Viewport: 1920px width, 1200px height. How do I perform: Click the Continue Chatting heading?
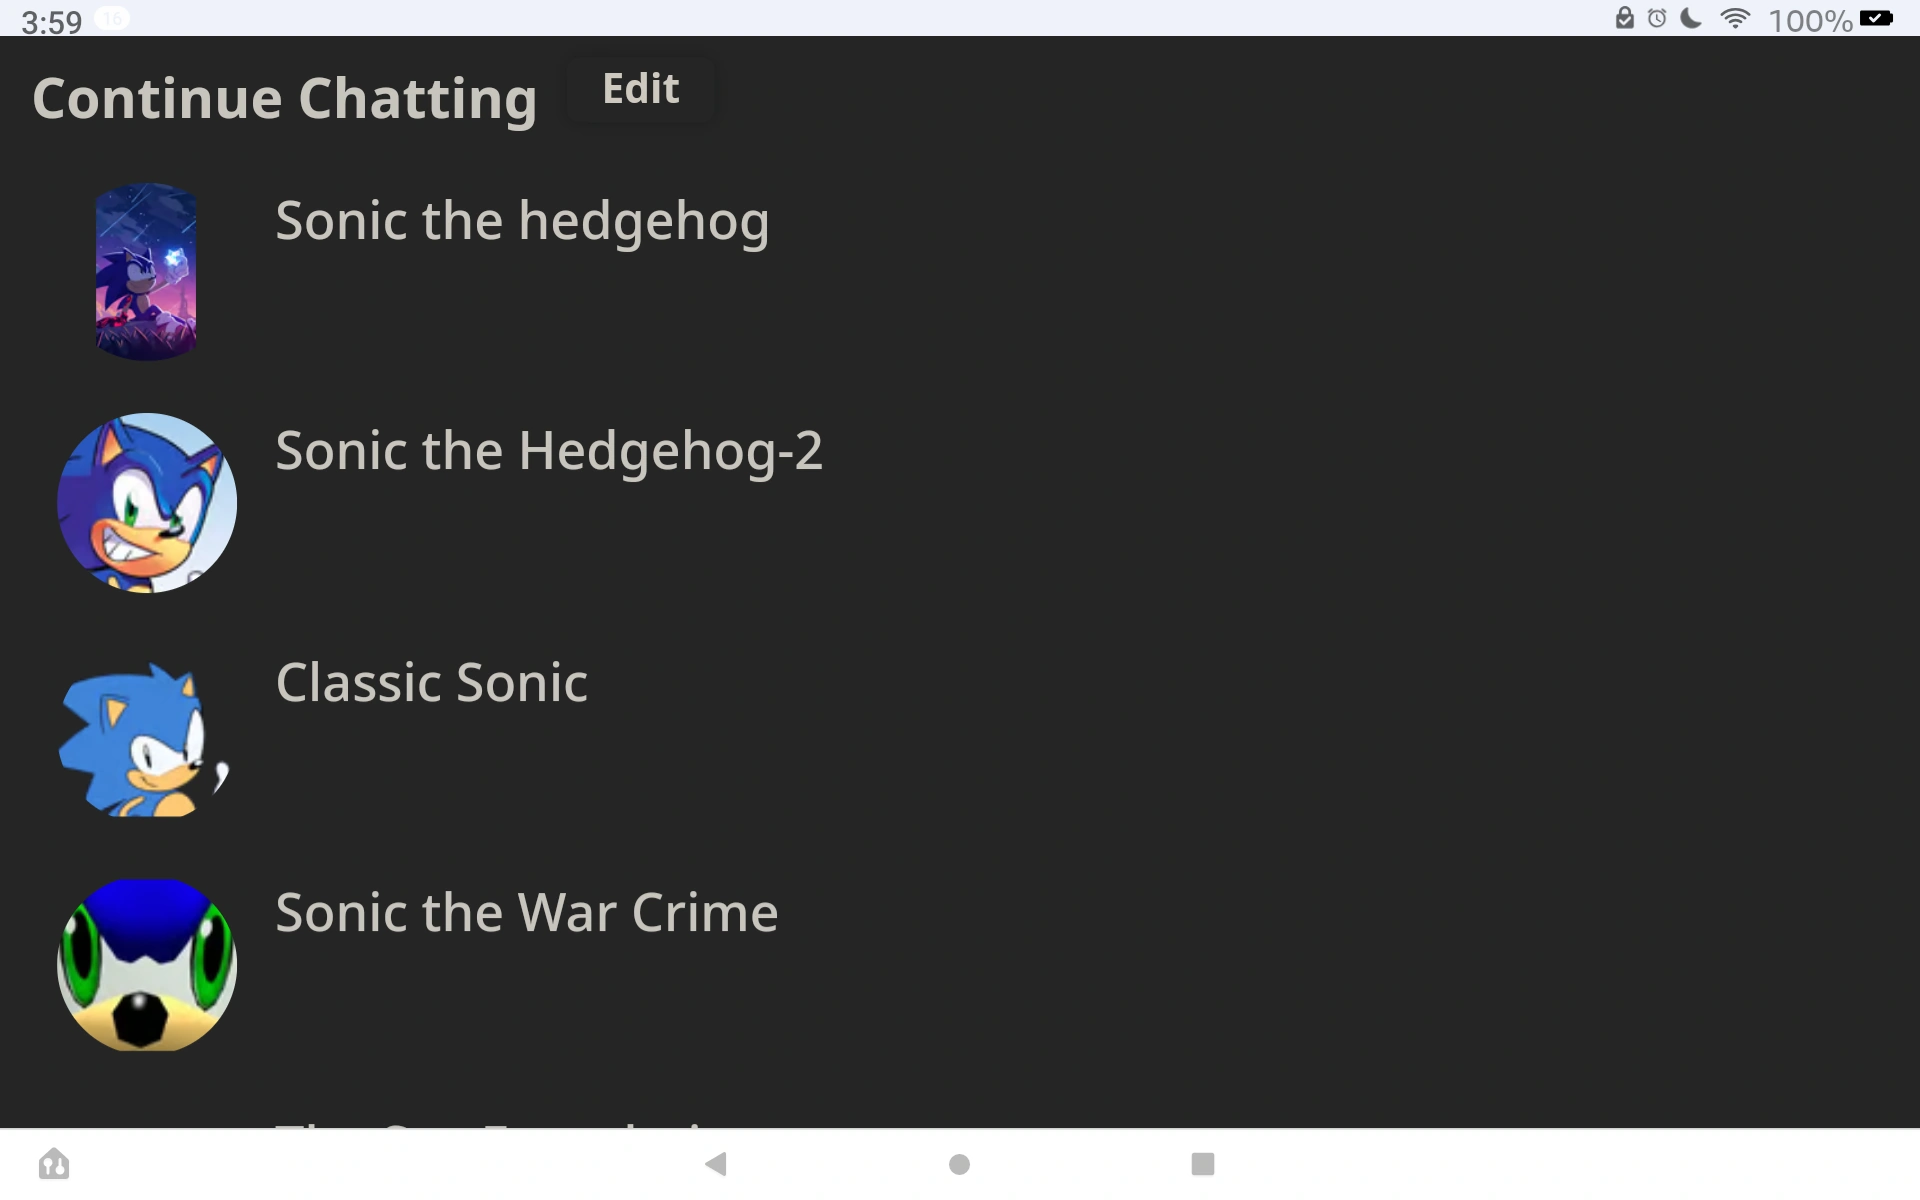tap(285, 99)
